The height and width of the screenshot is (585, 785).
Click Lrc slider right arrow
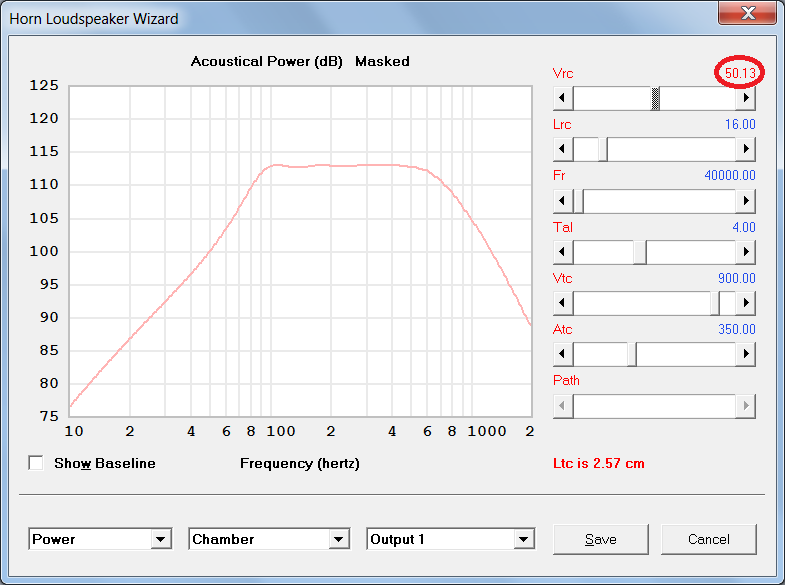click(x=745, y=149)
